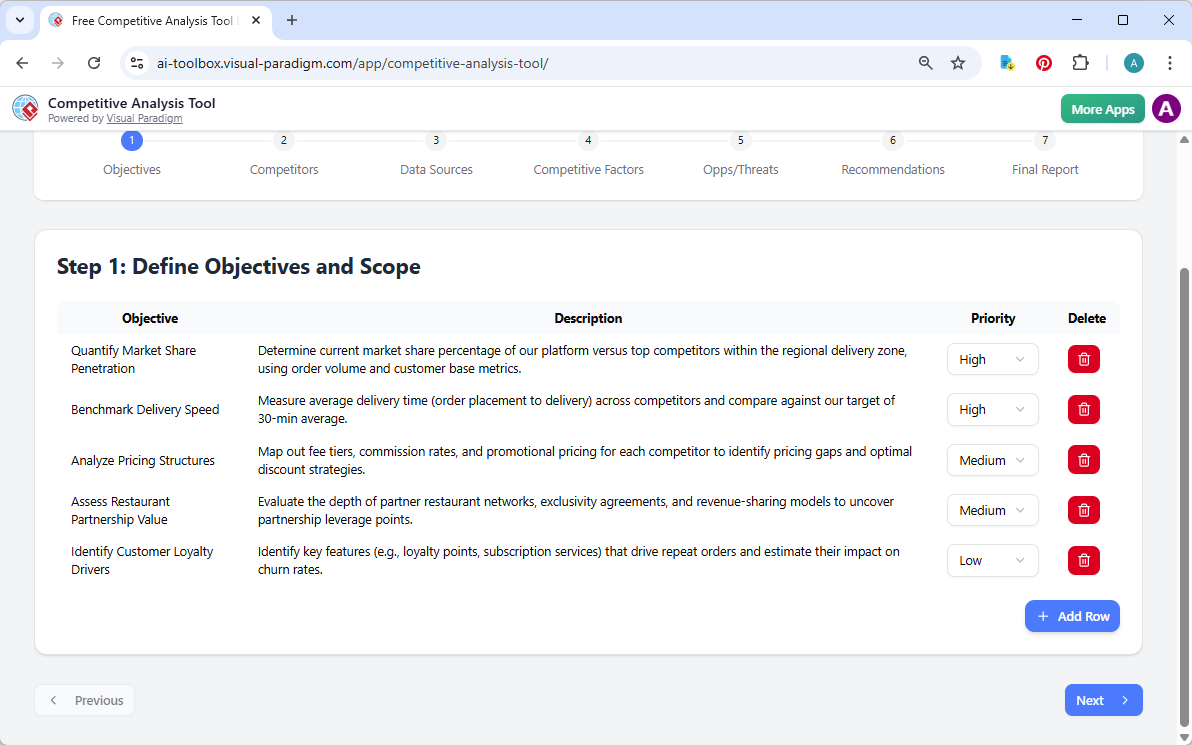Viewport: 1192px width, 745px height.
Task: Open the browser extensions puzzle icon
Action: click(x=1081, y=62)
